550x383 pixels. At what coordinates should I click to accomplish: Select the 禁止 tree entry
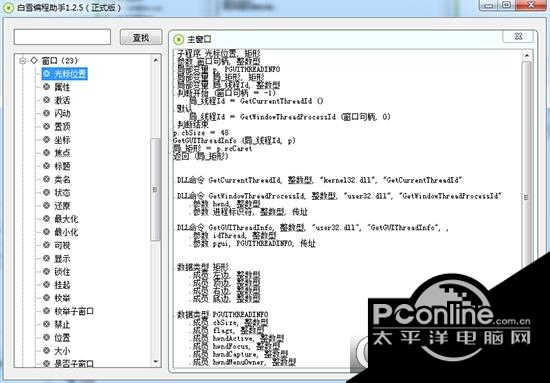tap(62, 324)
